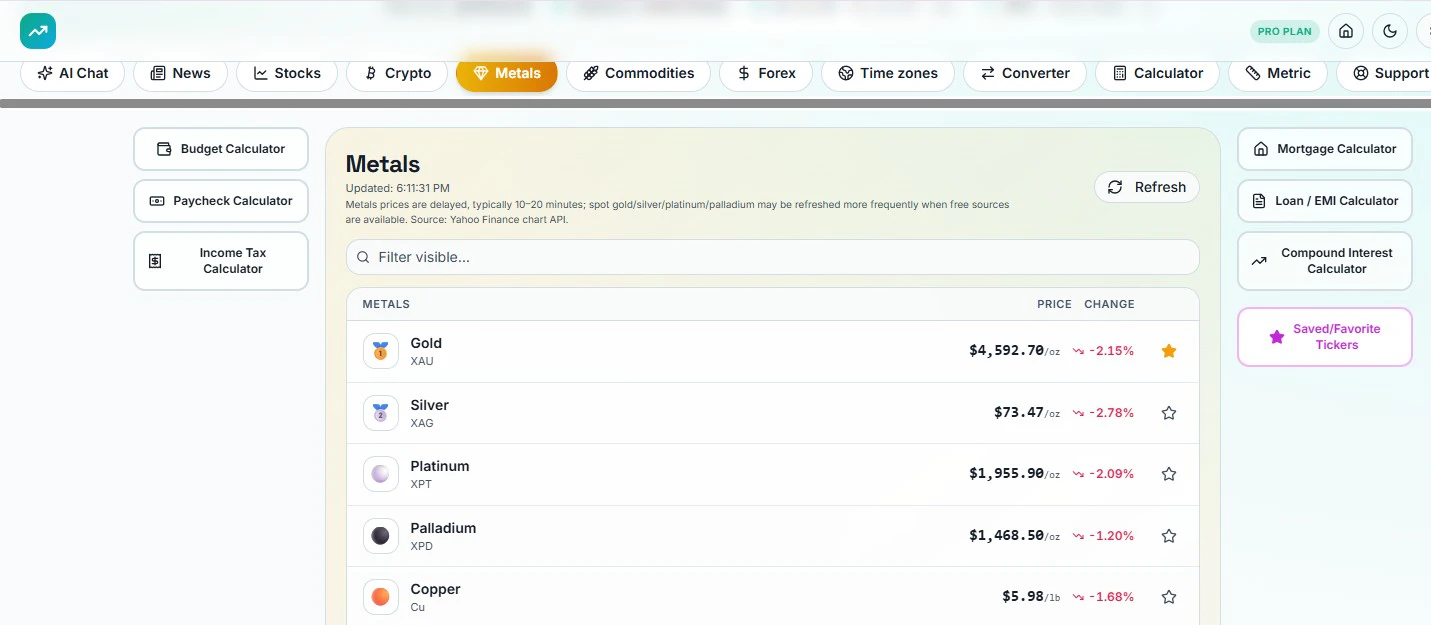Open the Compound Interest Calculator

(x=1325, y=261)
